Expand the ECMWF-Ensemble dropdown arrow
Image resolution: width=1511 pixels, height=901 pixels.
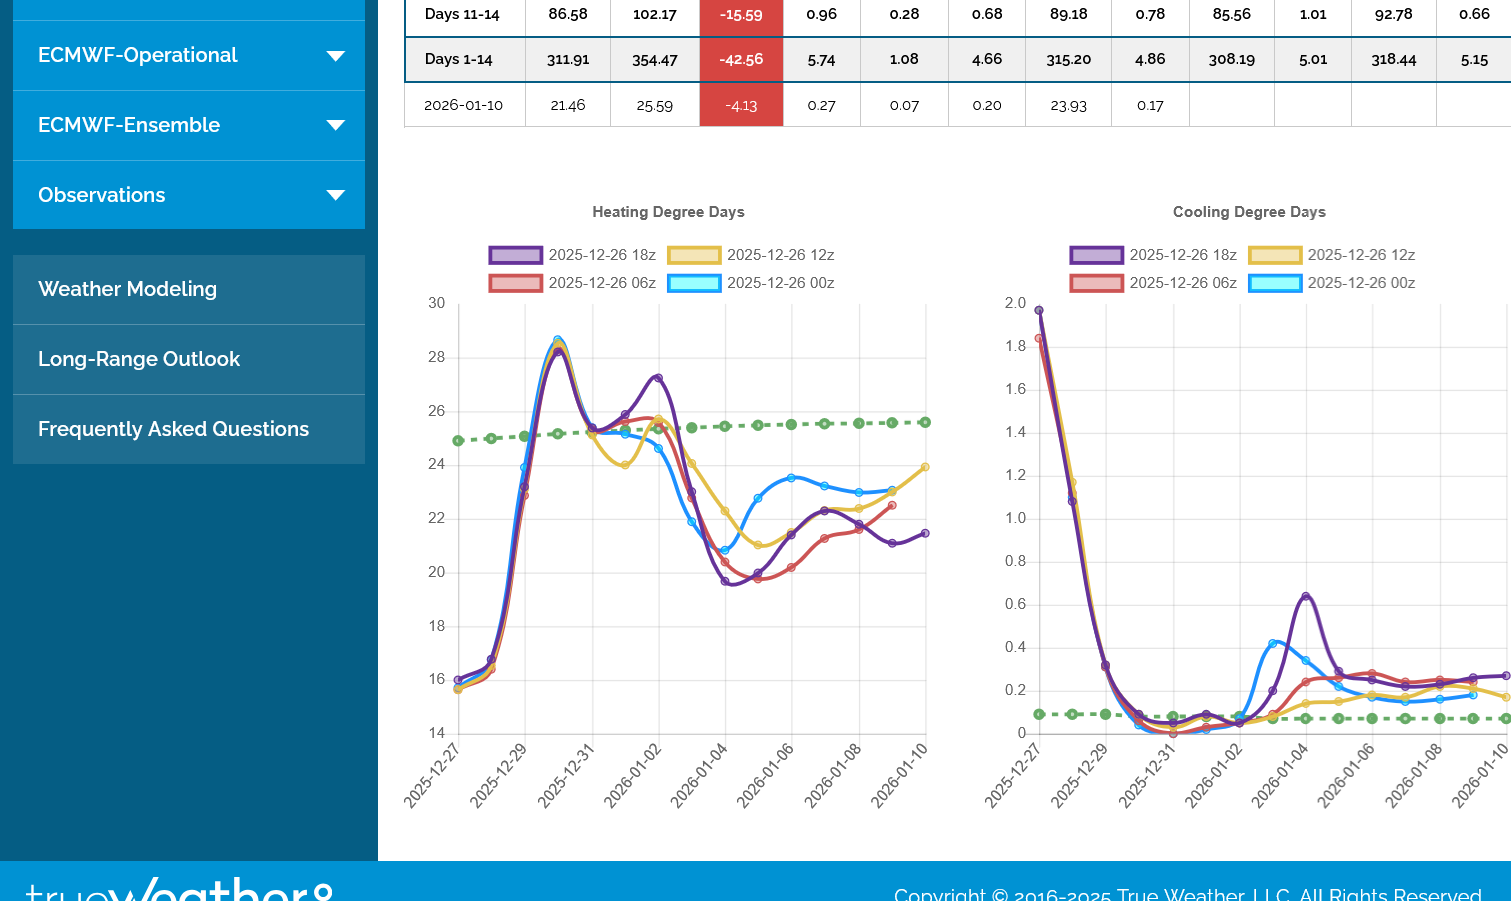point(336,126)
